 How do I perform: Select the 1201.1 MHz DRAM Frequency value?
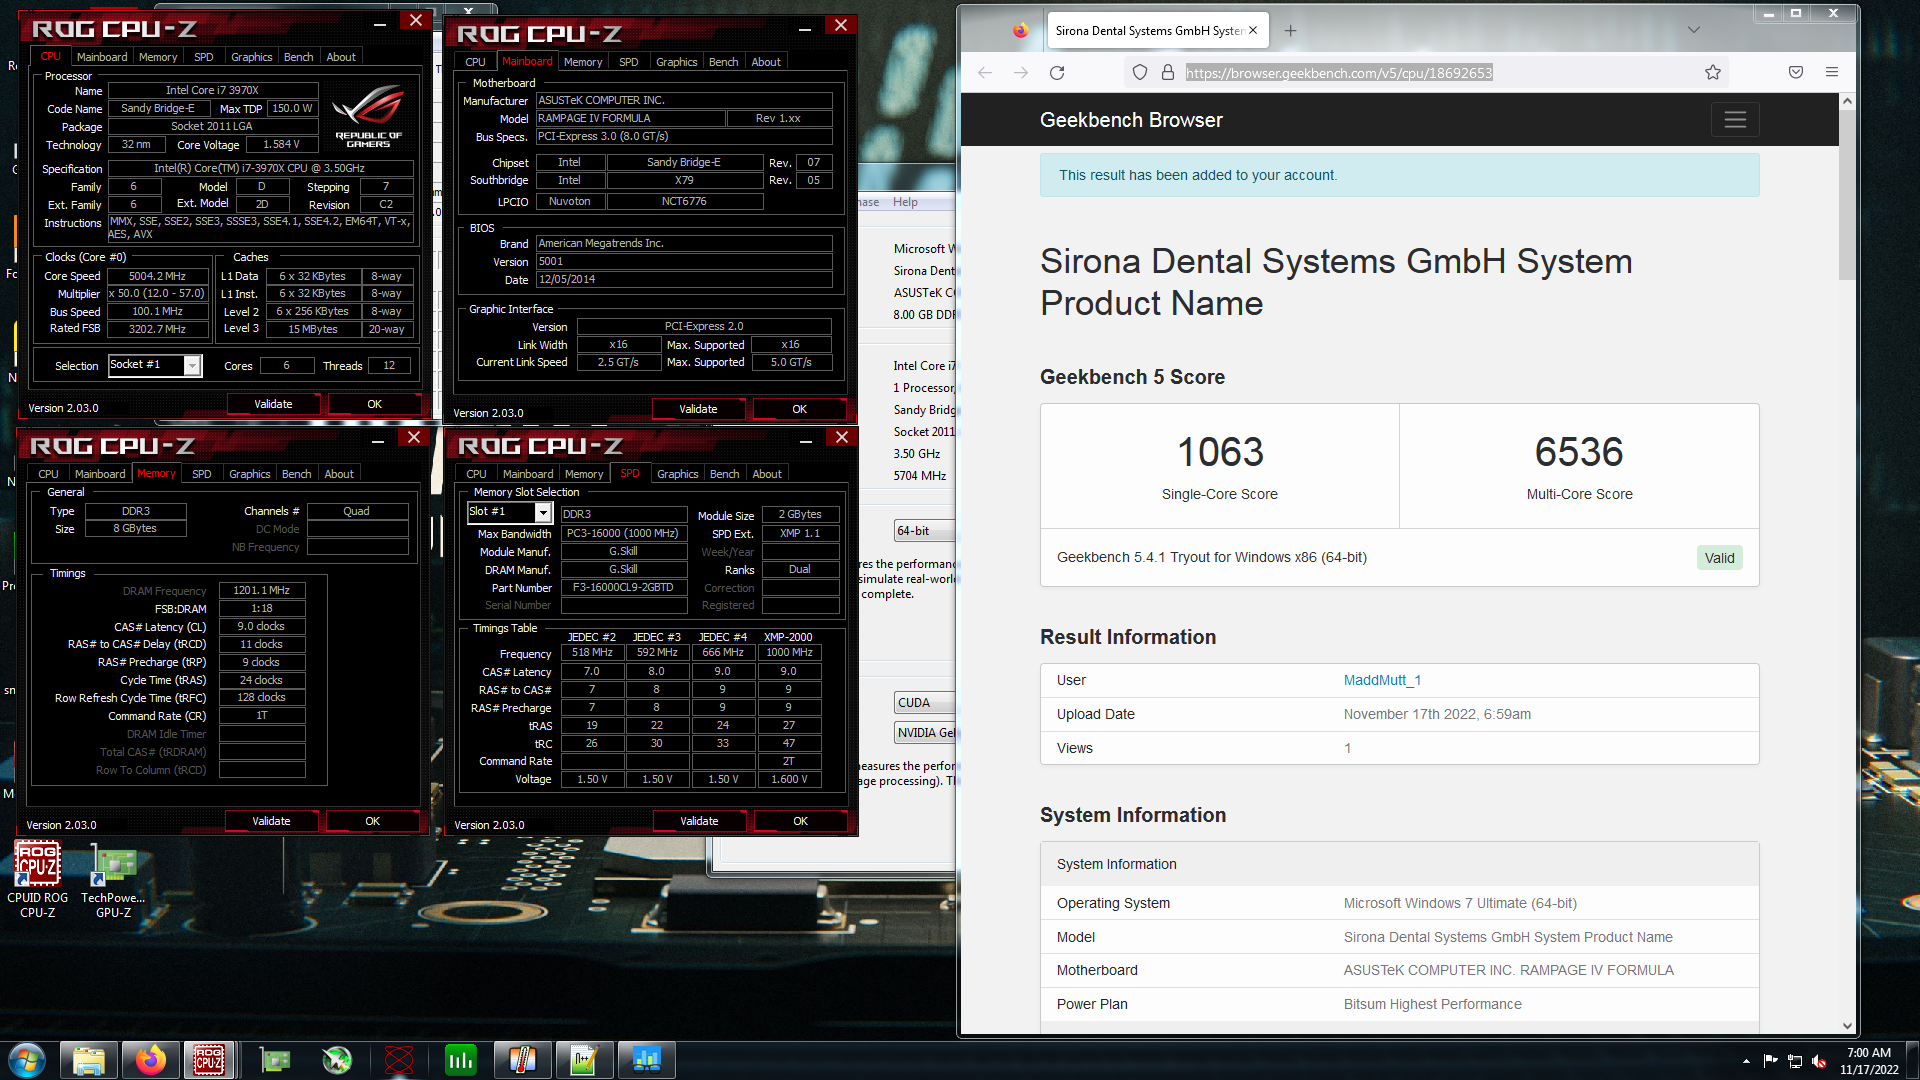(261, 590)
